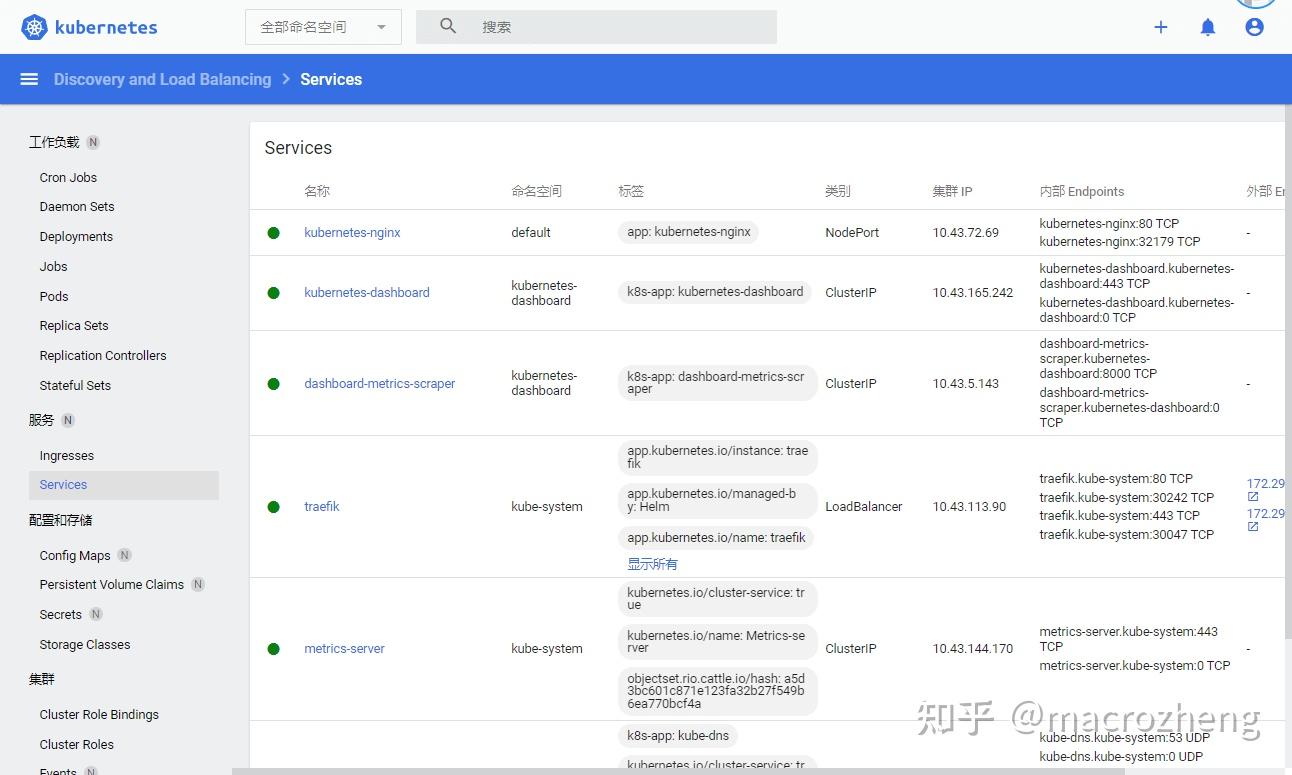This screenshot has width=1292, height=775.
Task: Click the green status icon for kubernetes-nginx
Action: tap(273, 232)
